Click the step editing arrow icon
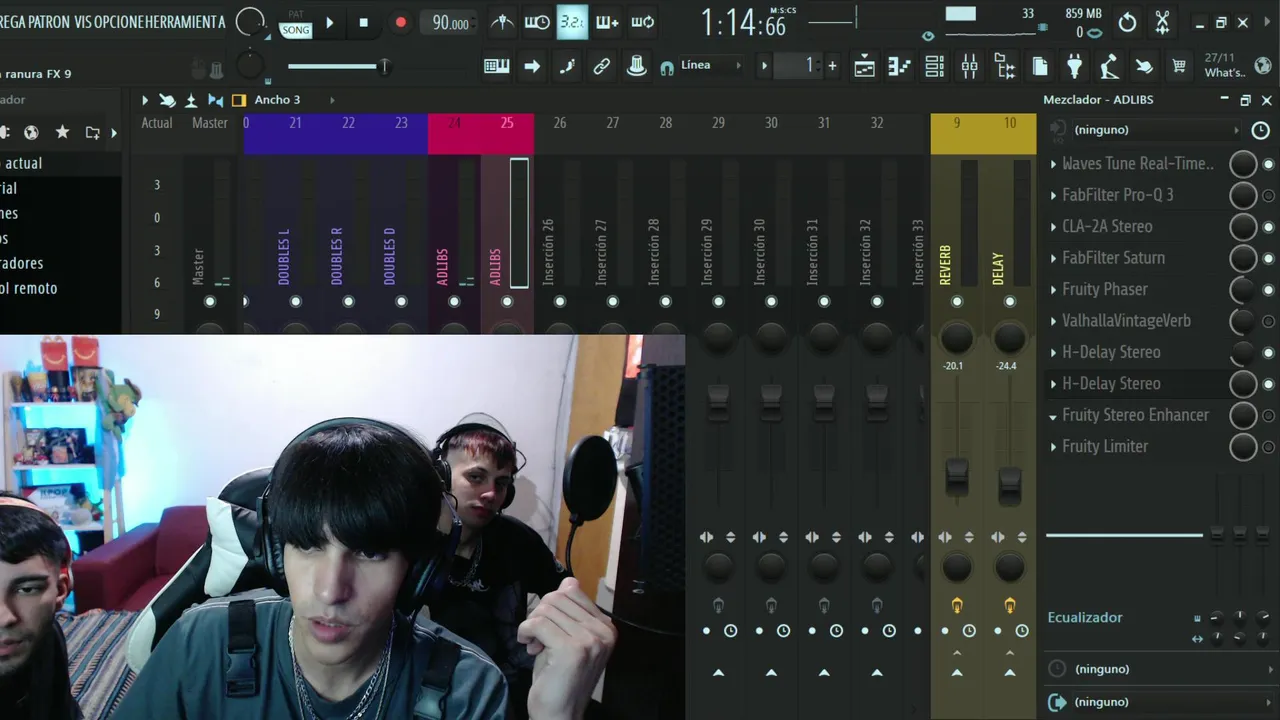 tap(532, 66)
